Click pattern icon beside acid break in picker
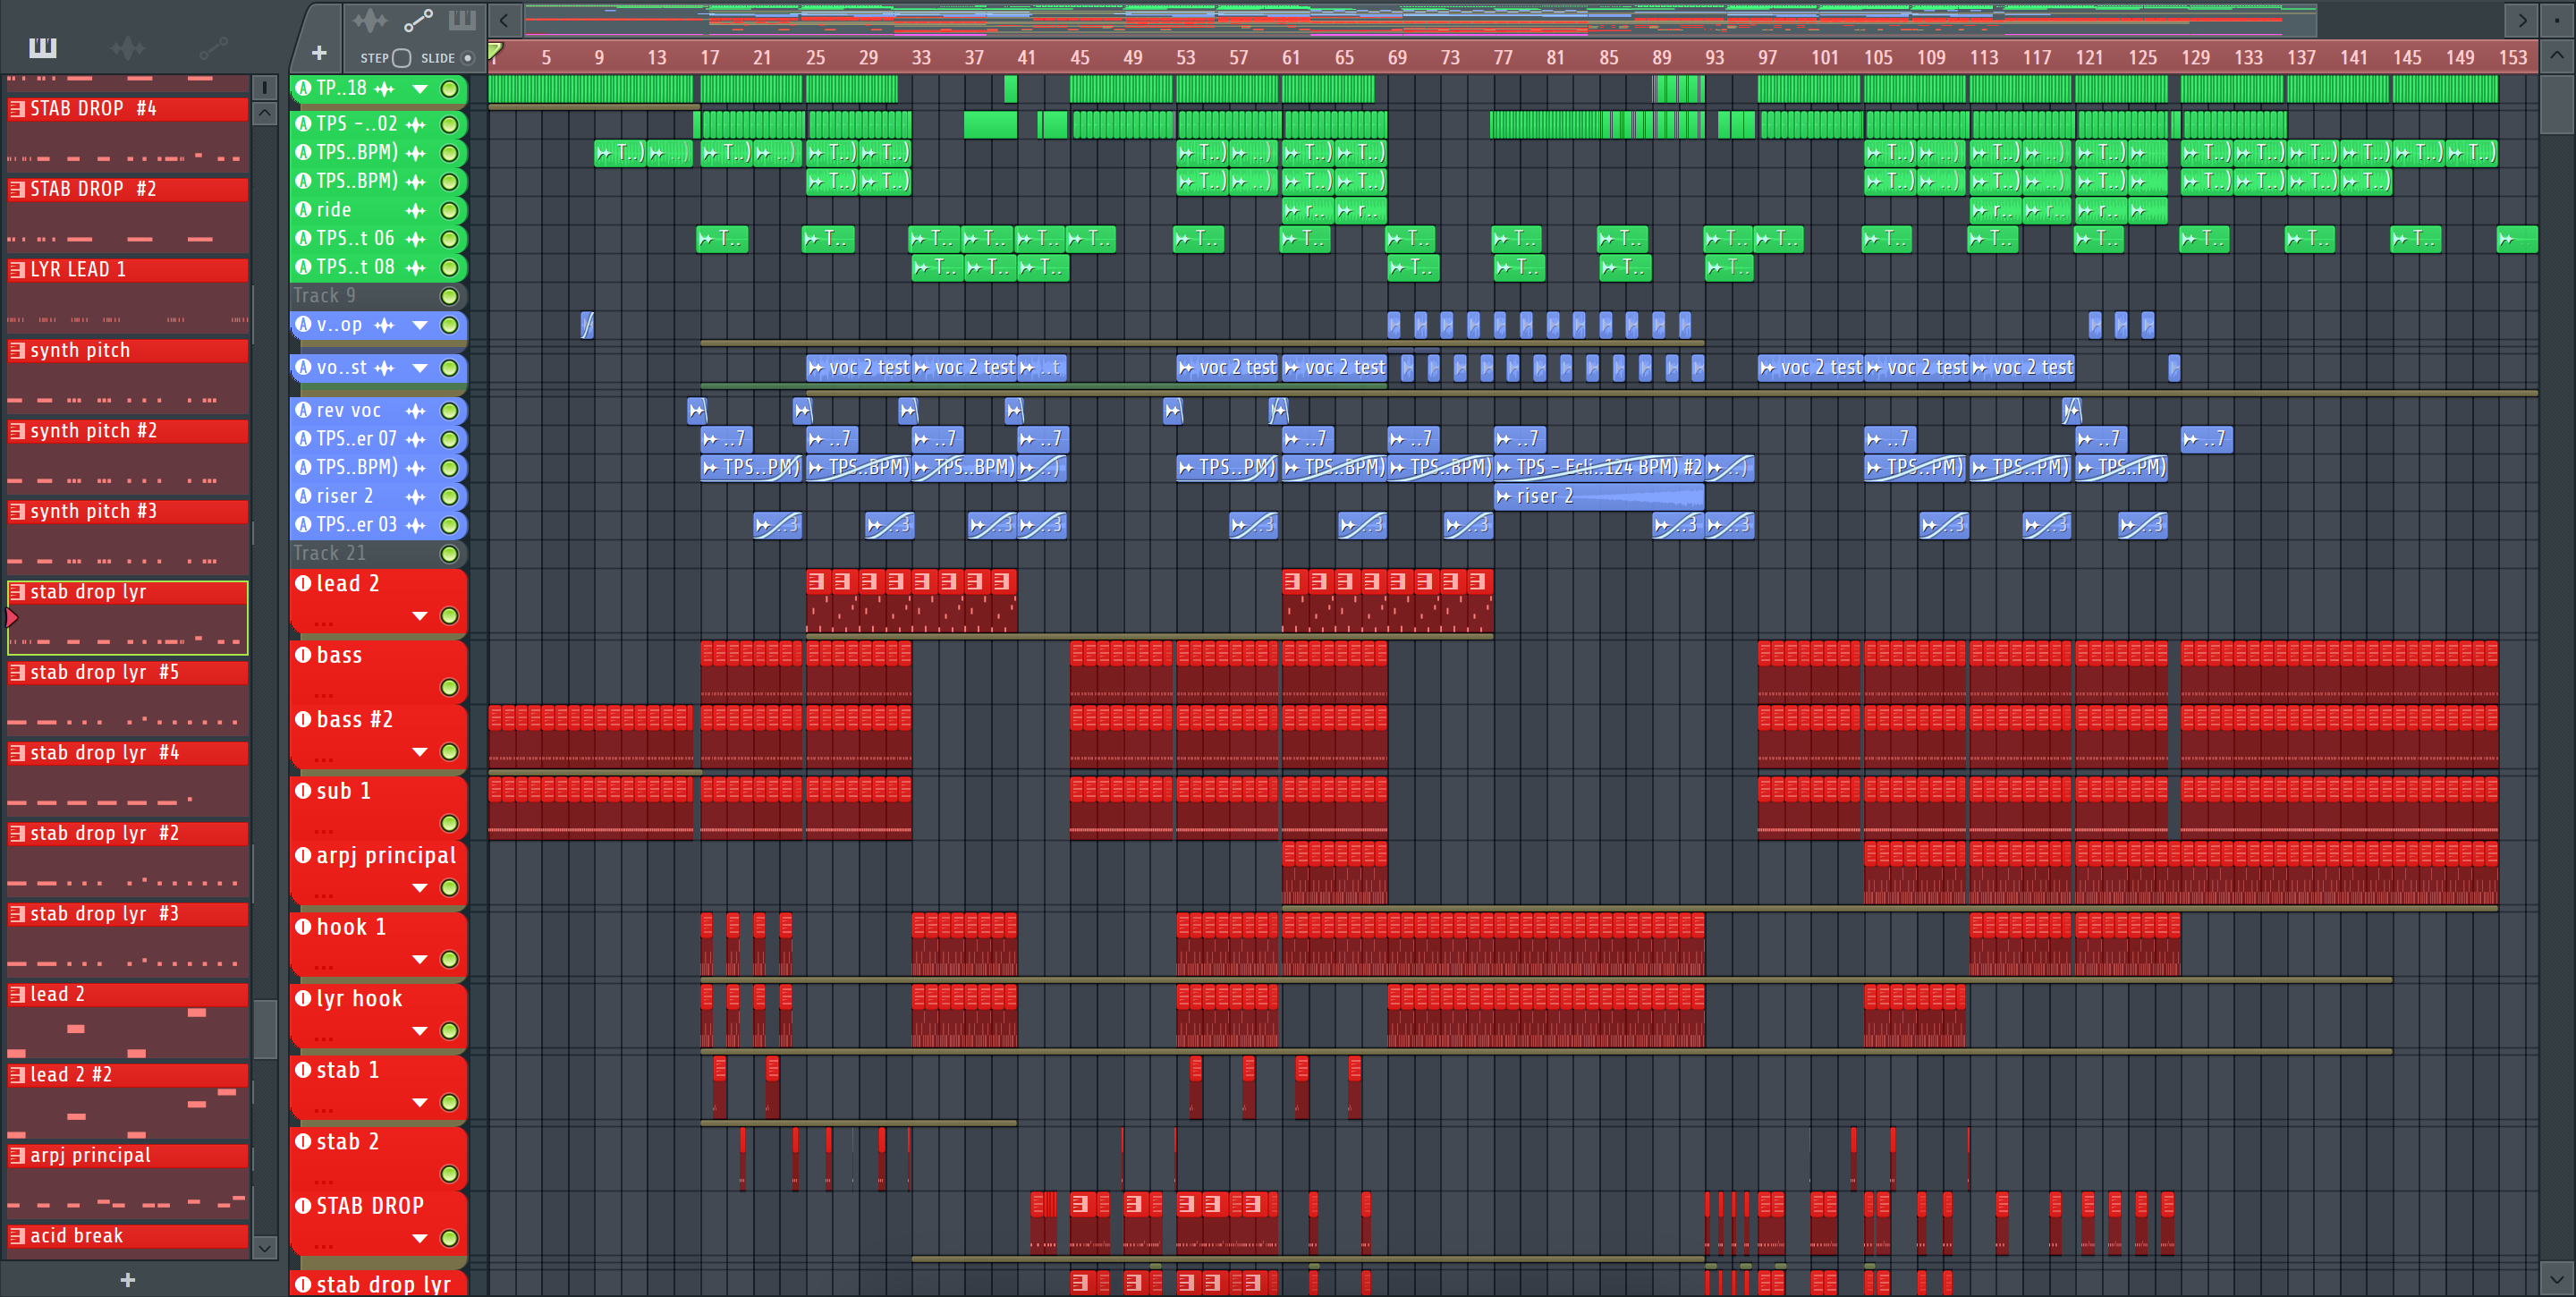 (x=17, y=1235)
